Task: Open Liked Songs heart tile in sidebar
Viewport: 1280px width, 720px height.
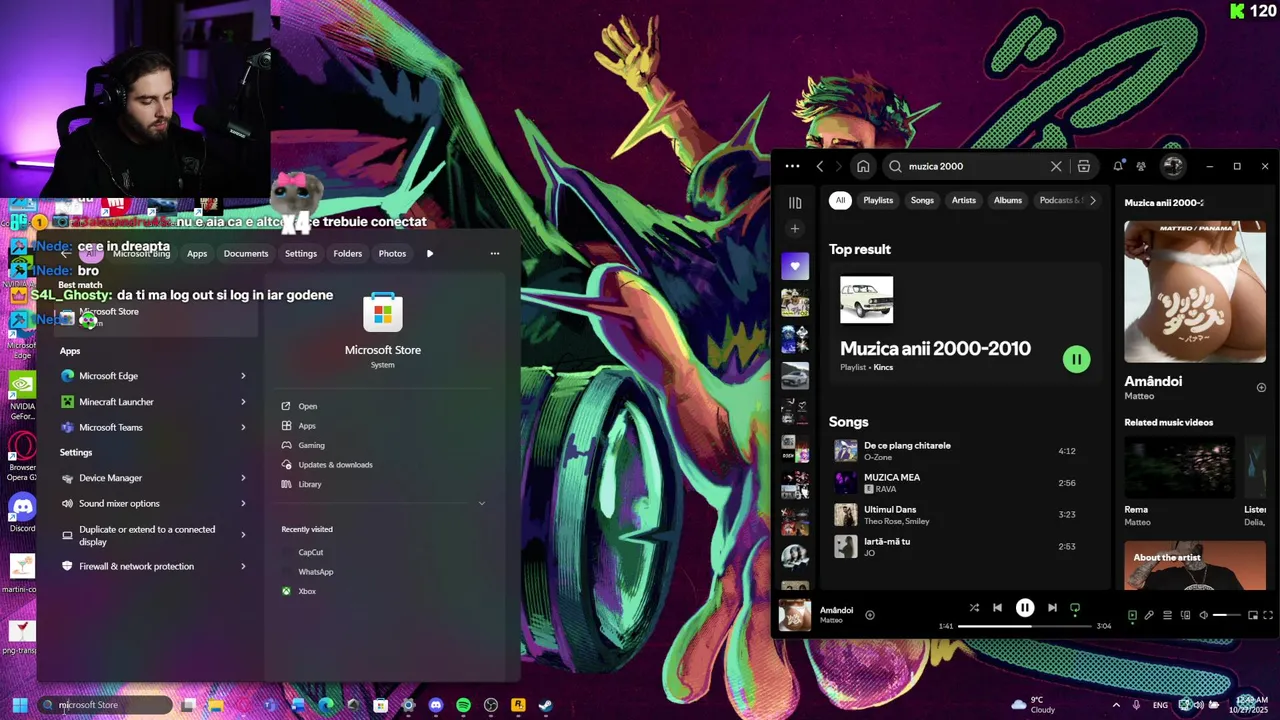Action: (795, 266)
